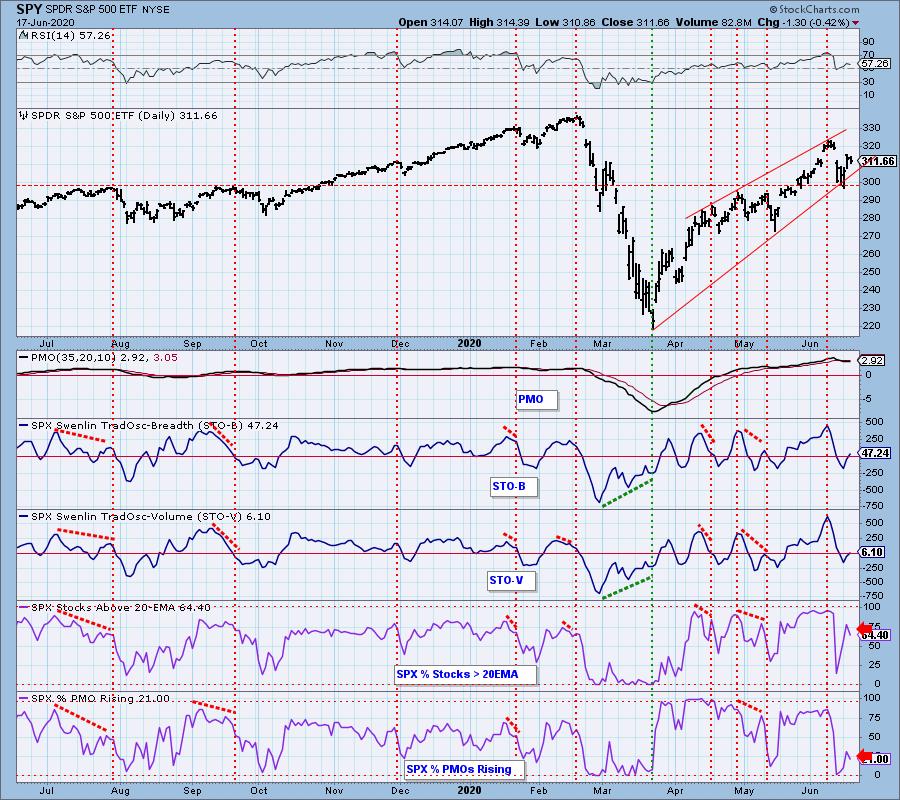Click the 6.10 STO-V value tag

[872, 552]
